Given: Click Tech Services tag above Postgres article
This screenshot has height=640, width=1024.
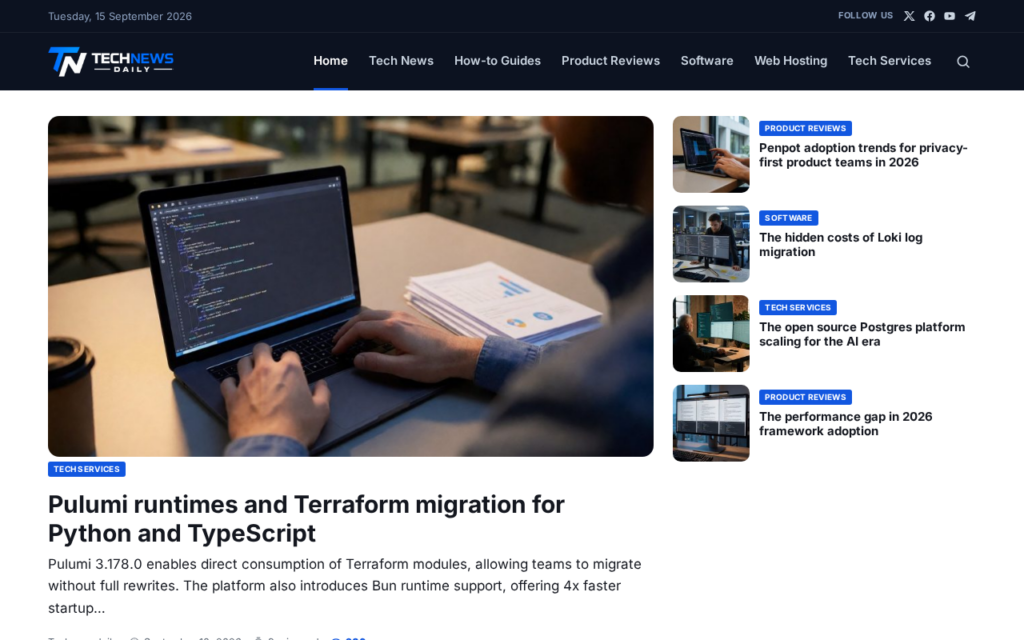Looking at the screenshot, I should pyautogui.click(x=797, y=307).
